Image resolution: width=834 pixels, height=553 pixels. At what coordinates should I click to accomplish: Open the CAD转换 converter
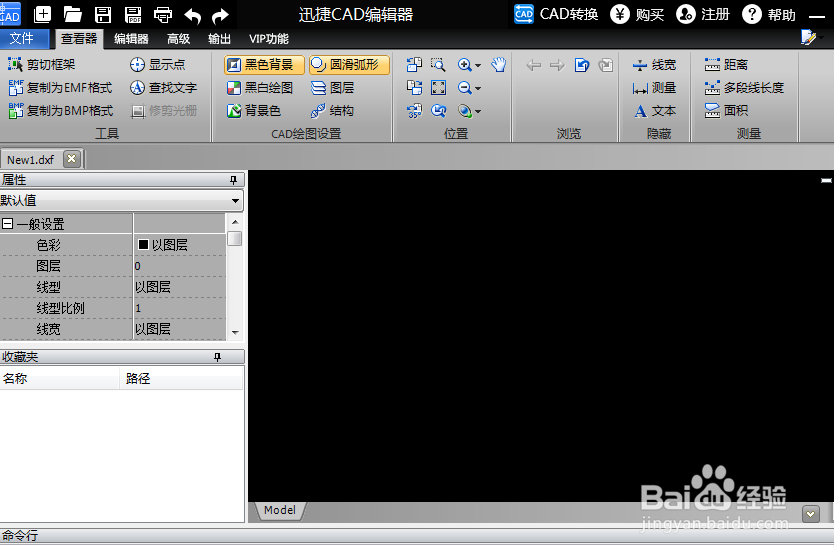(x=556, y=14)
